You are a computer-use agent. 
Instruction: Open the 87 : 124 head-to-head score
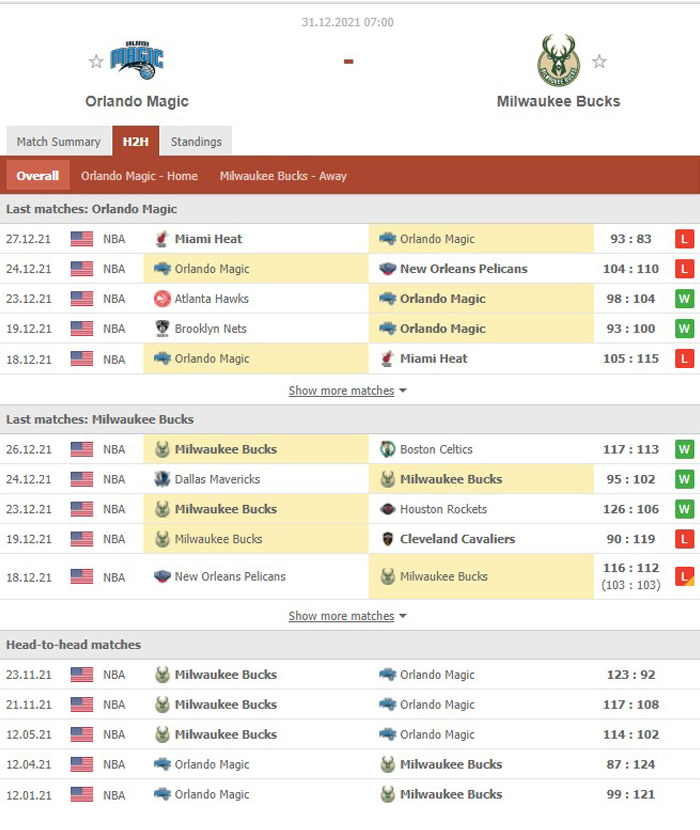tap(631, 764)
